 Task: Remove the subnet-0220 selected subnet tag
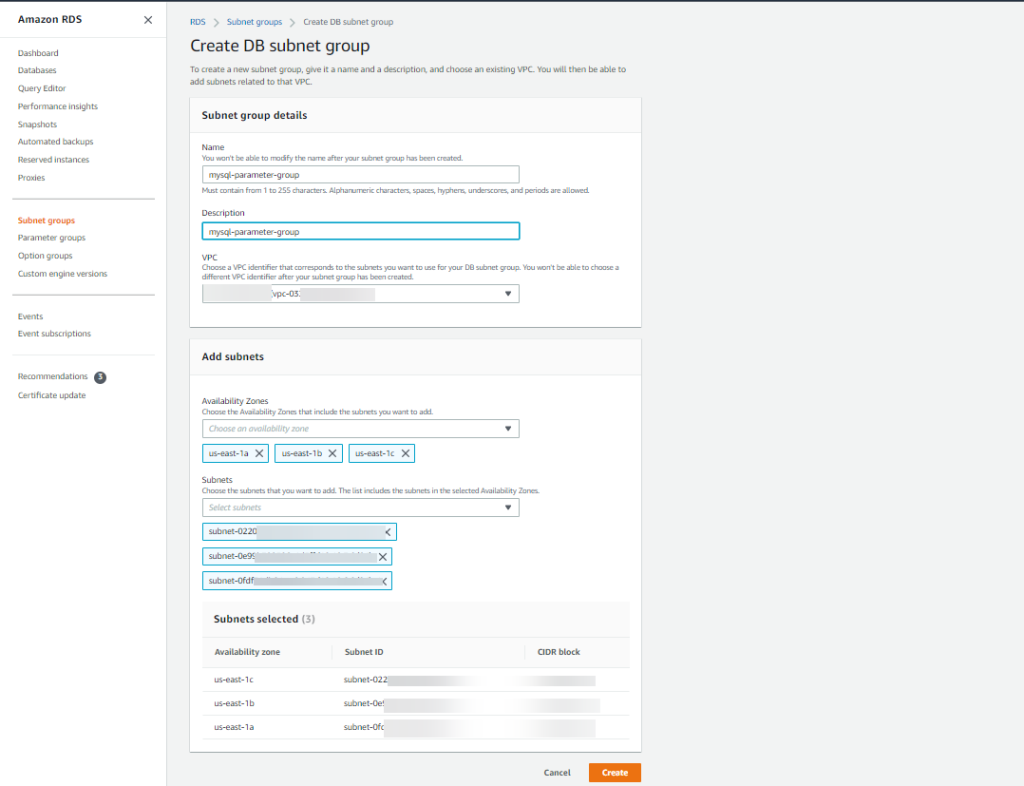(x=388, y=532)
